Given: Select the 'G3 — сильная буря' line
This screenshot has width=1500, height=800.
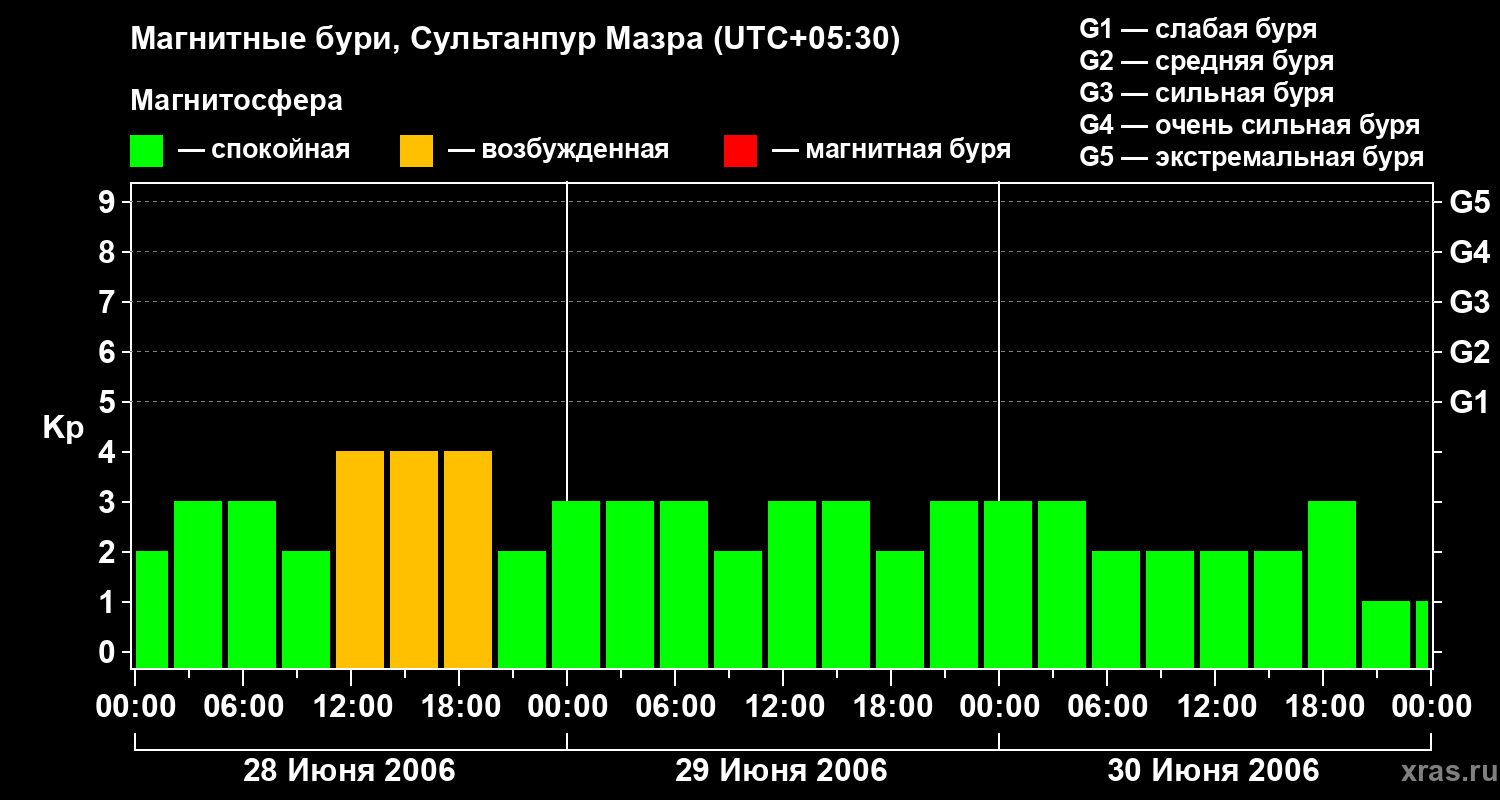Looking at the screenshot, I should [1207, 93].
